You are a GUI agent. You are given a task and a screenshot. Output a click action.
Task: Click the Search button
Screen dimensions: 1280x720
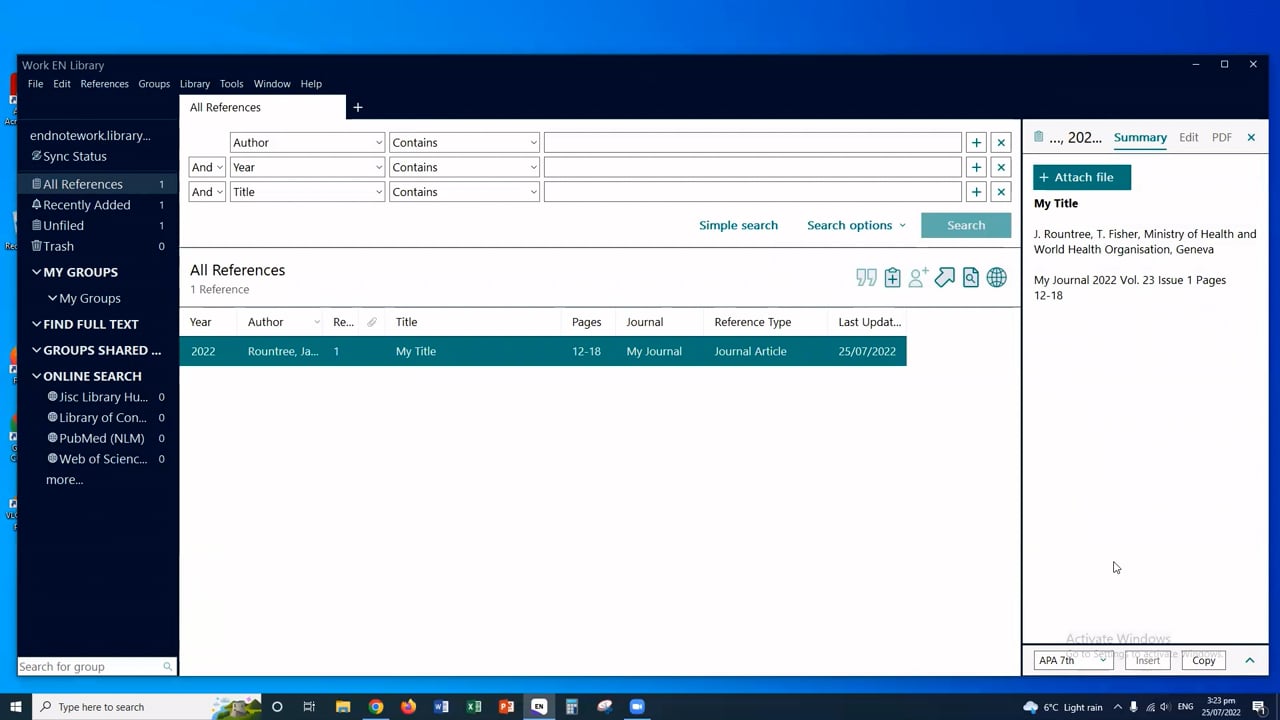tap(966, 225)
